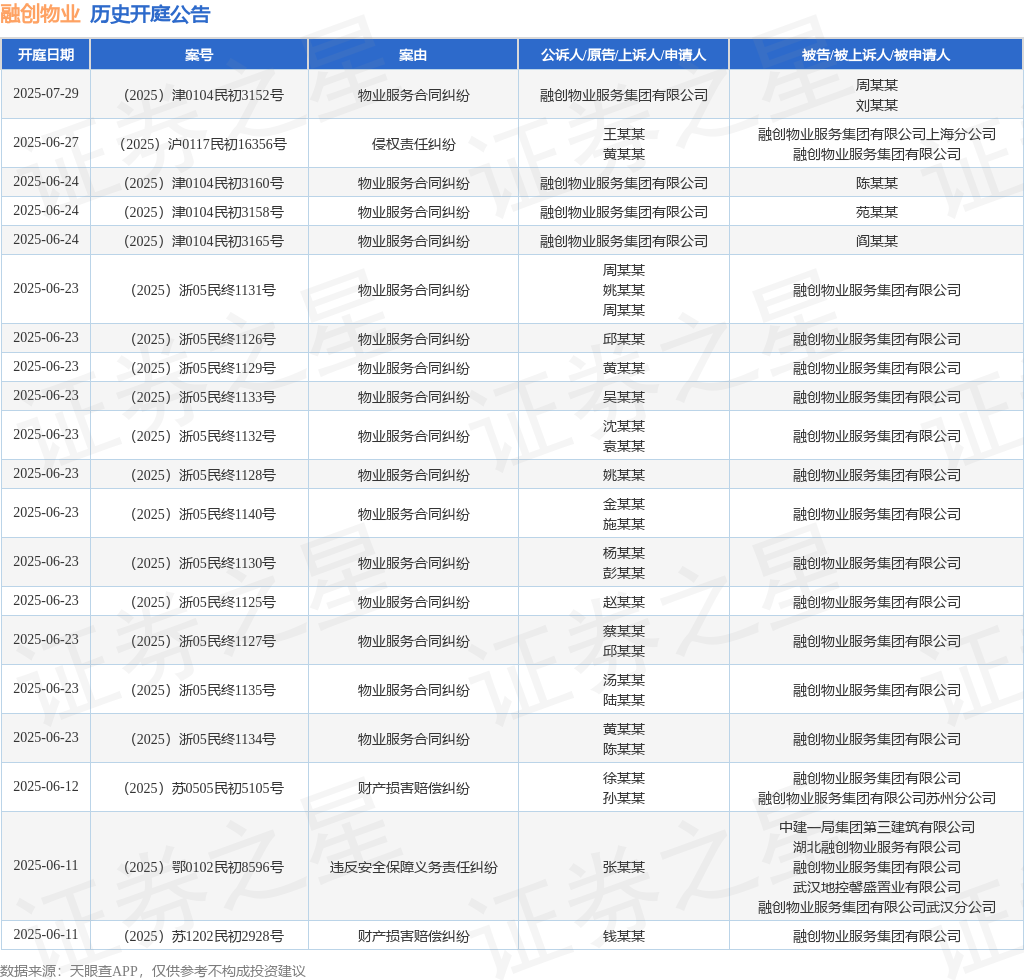
Task: Click case number （2025）浙05民终1132号
Action: pyautogui.click(x=204, y=436)
